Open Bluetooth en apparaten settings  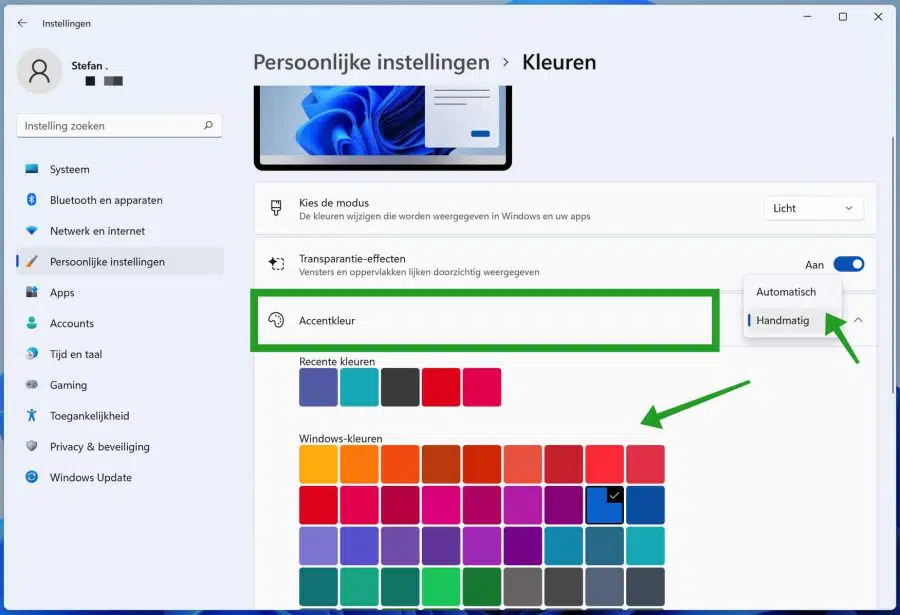click(x=119, y=200)
